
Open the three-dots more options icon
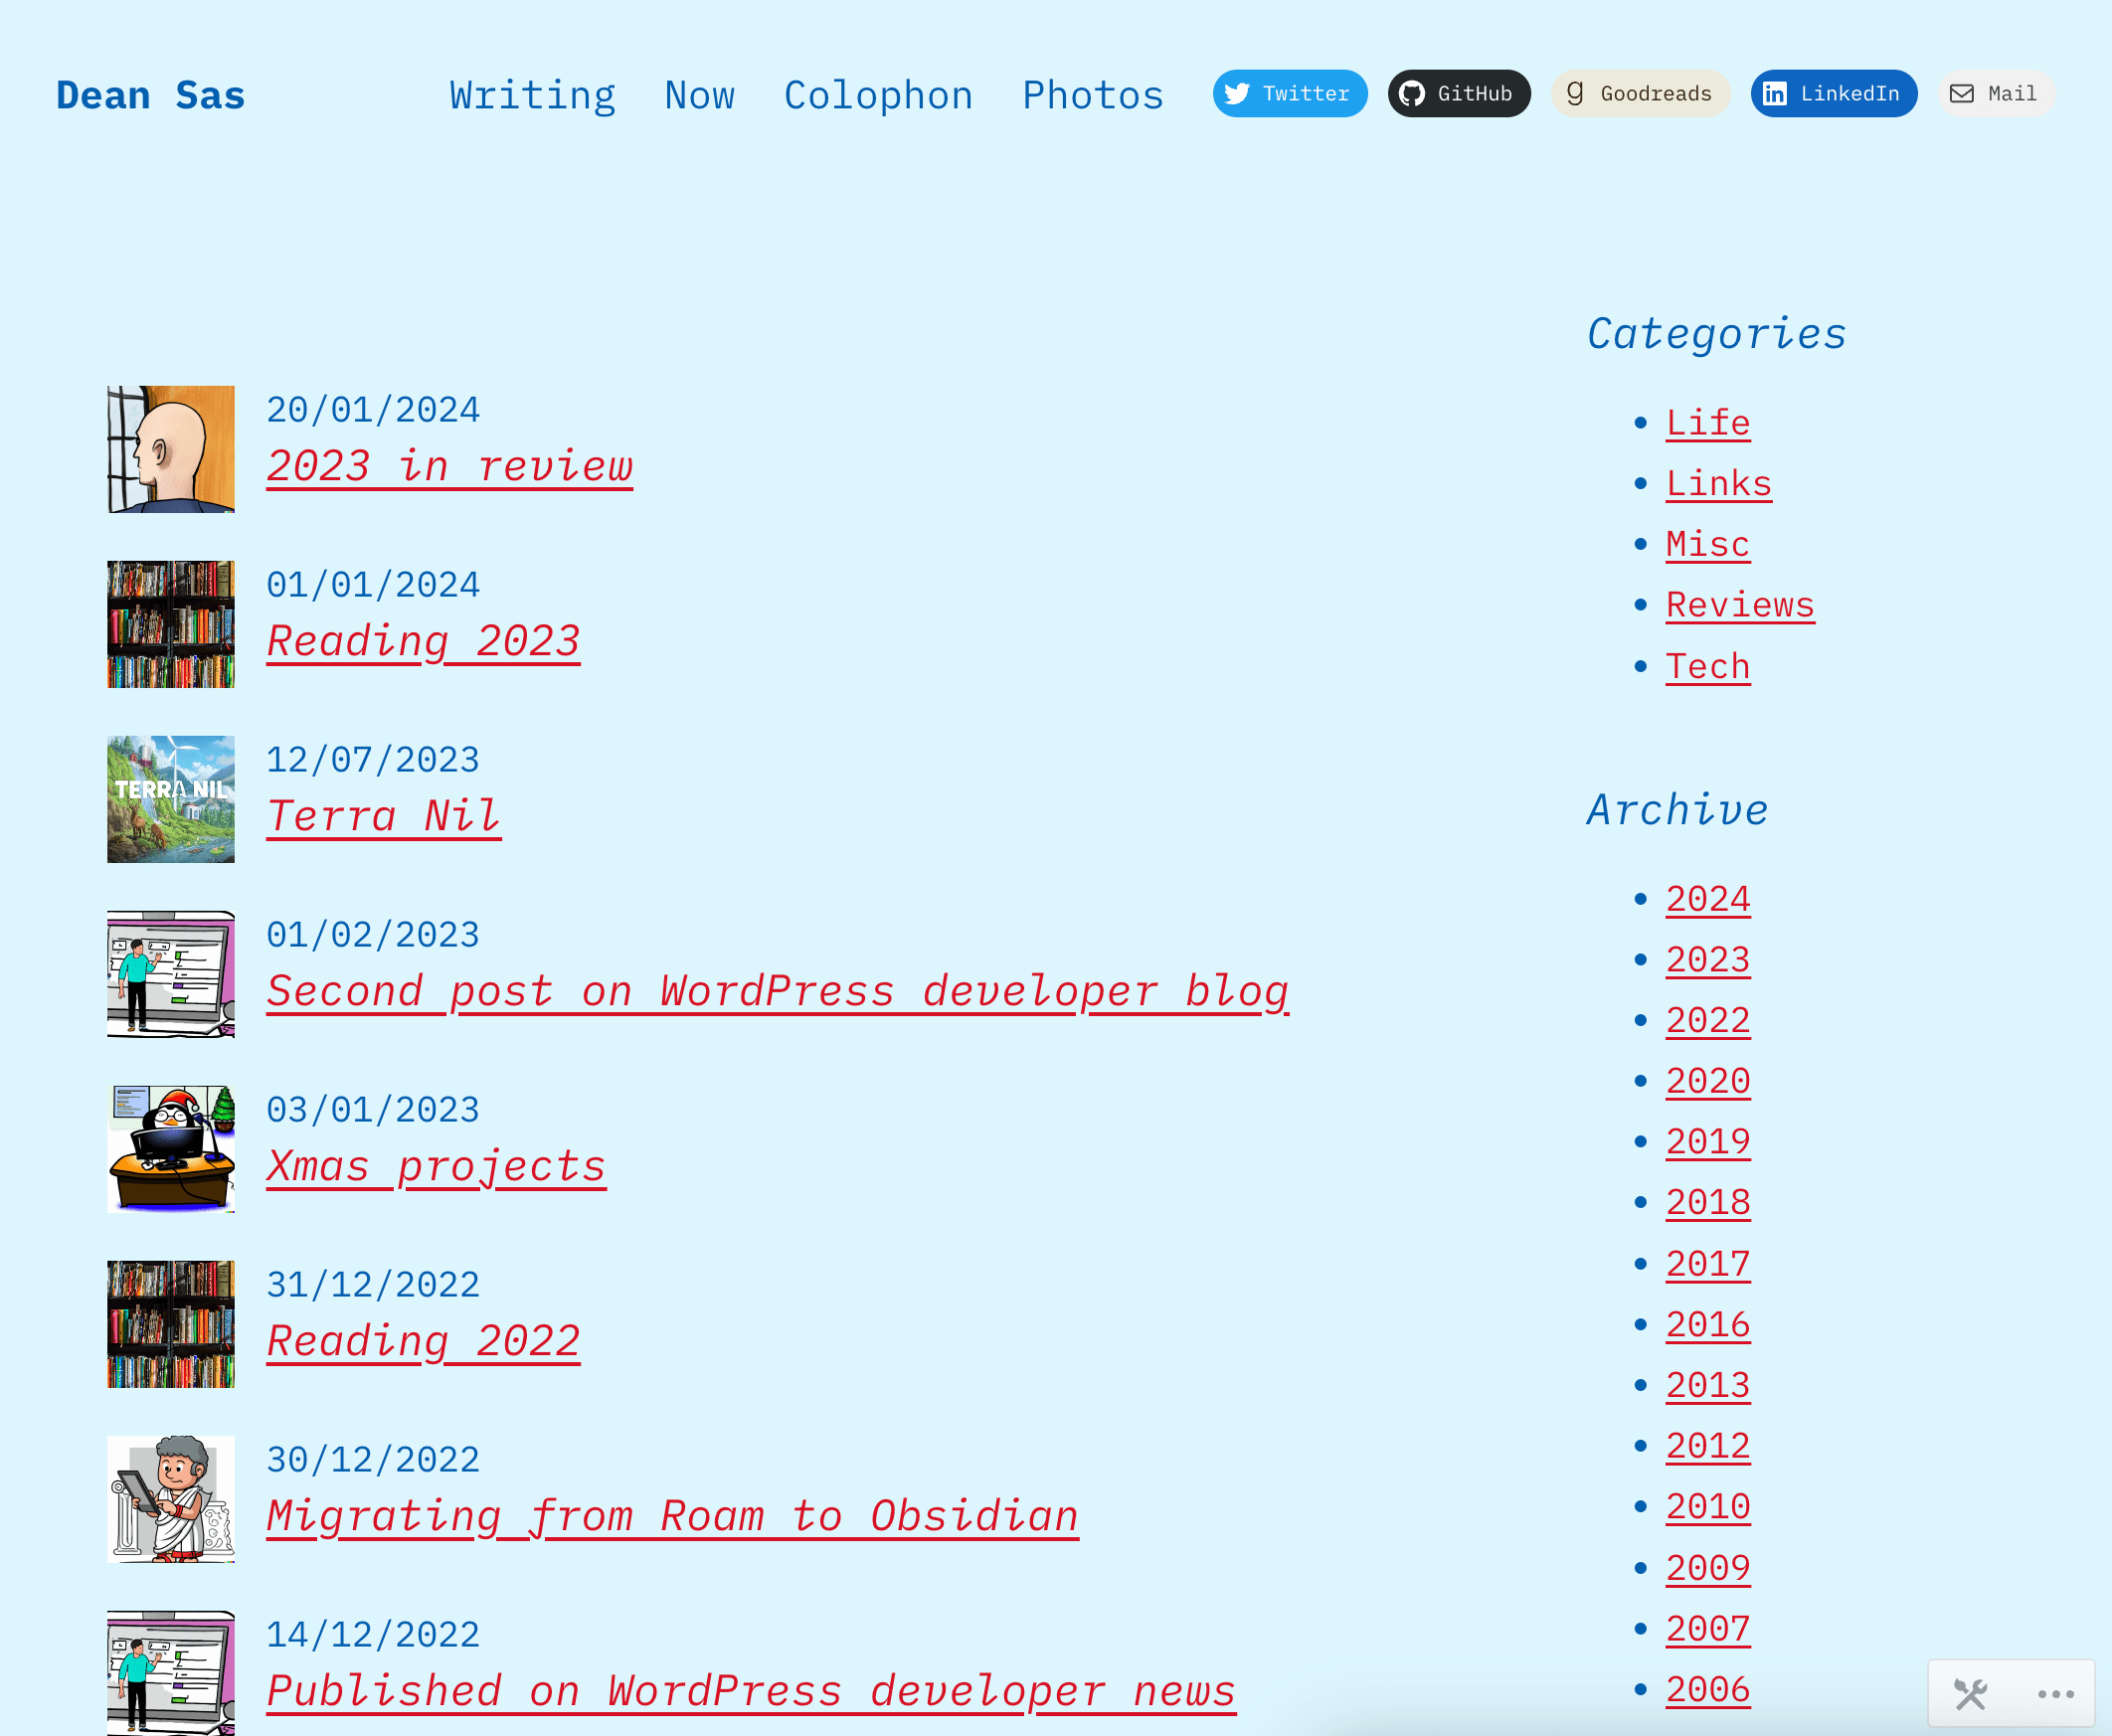point(2055,1694)
